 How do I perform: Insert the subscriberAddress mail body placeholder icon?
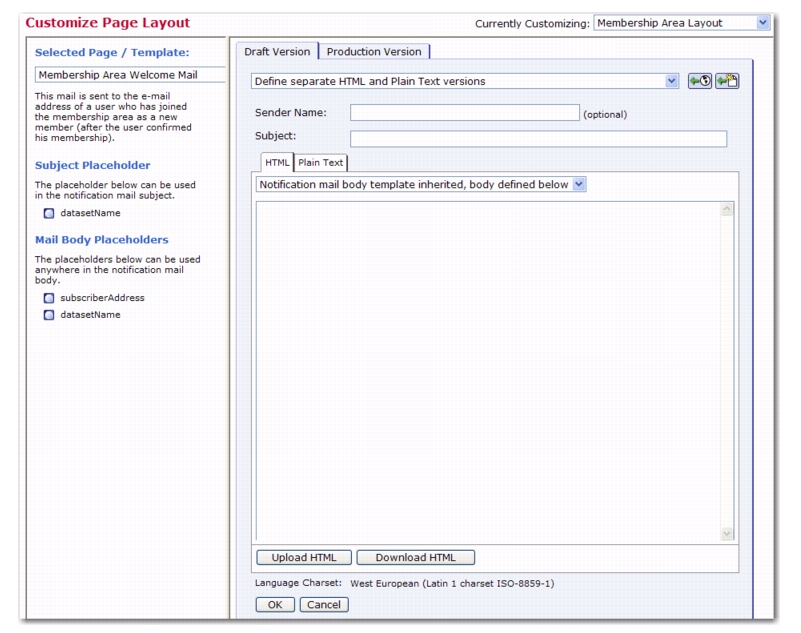(49, 297)
